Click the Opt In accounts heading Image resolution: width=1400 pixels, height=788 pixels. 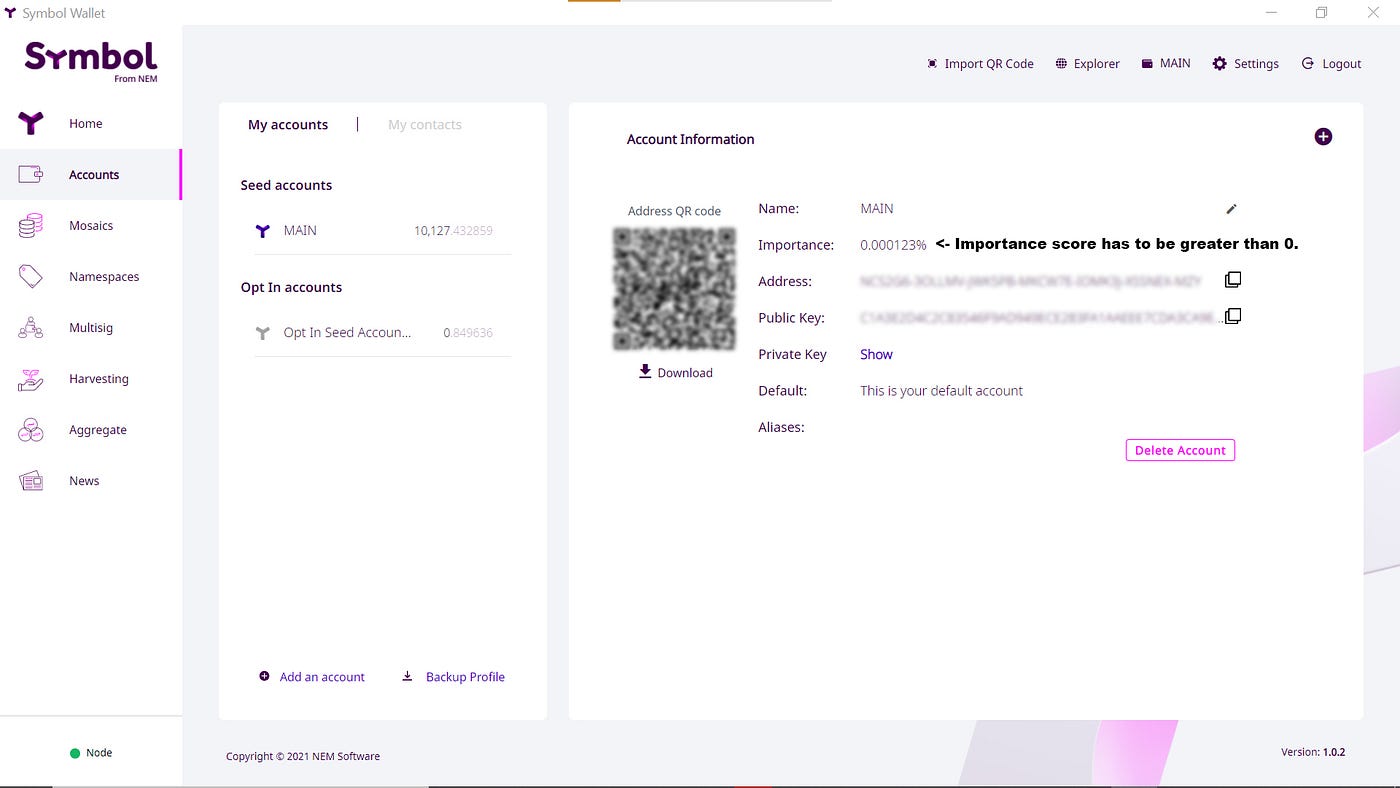click(x=291, y=287)
